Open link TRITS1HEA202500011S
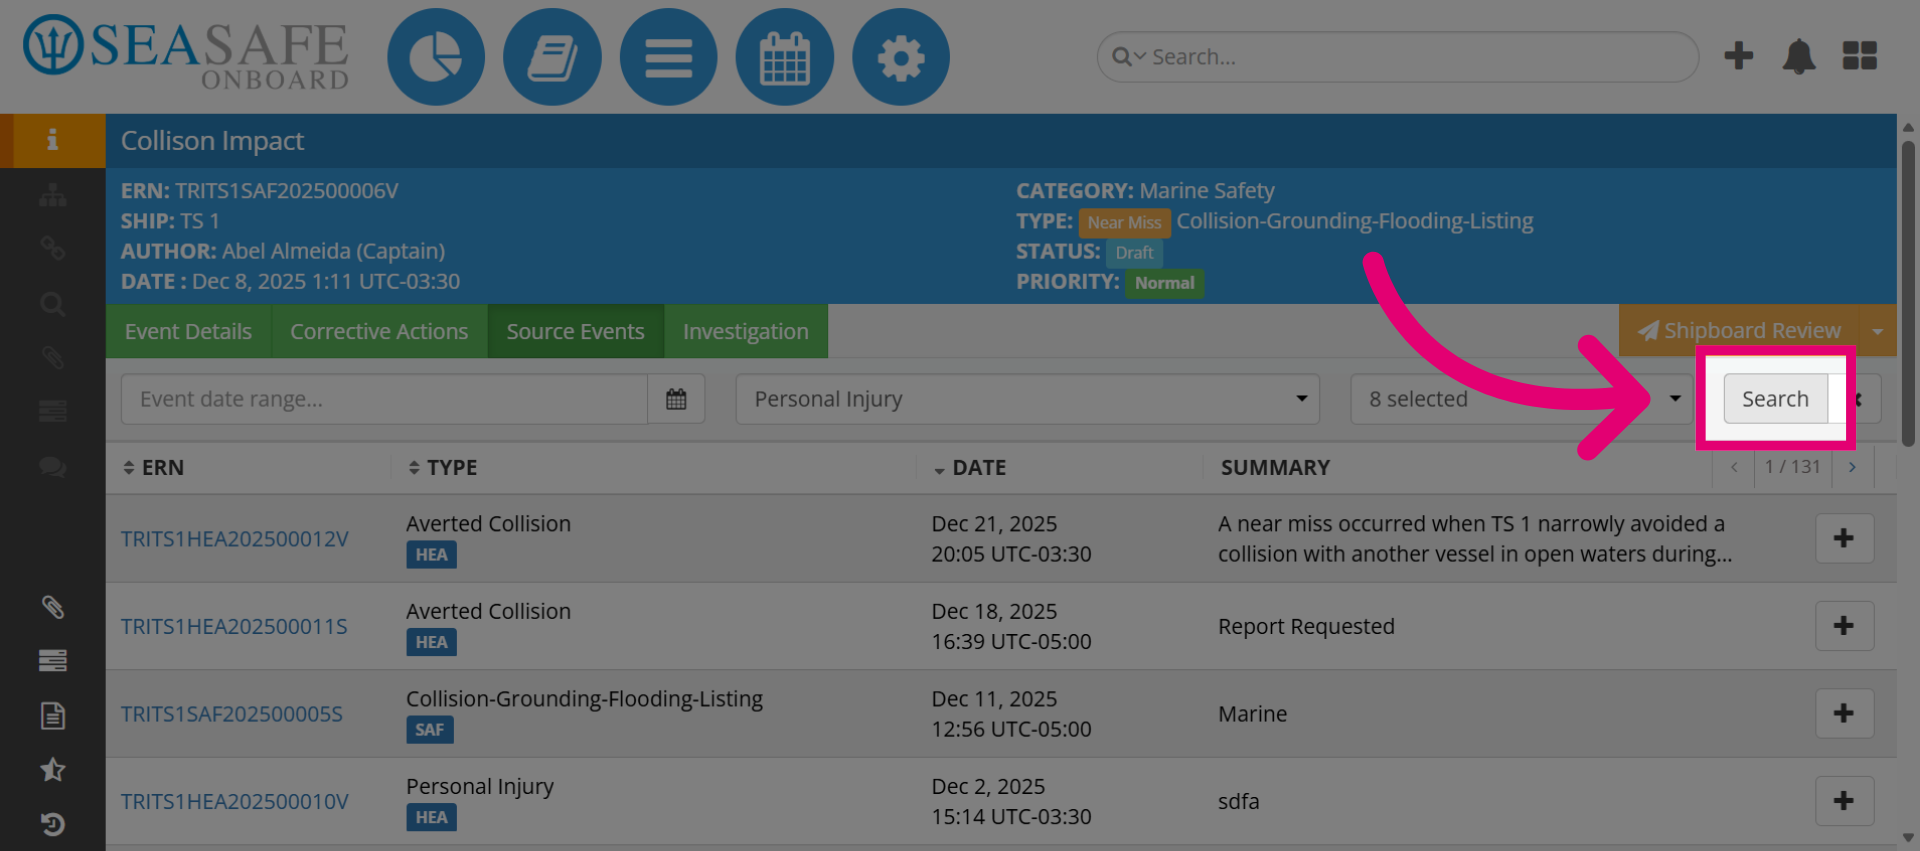 coord(234,626)
